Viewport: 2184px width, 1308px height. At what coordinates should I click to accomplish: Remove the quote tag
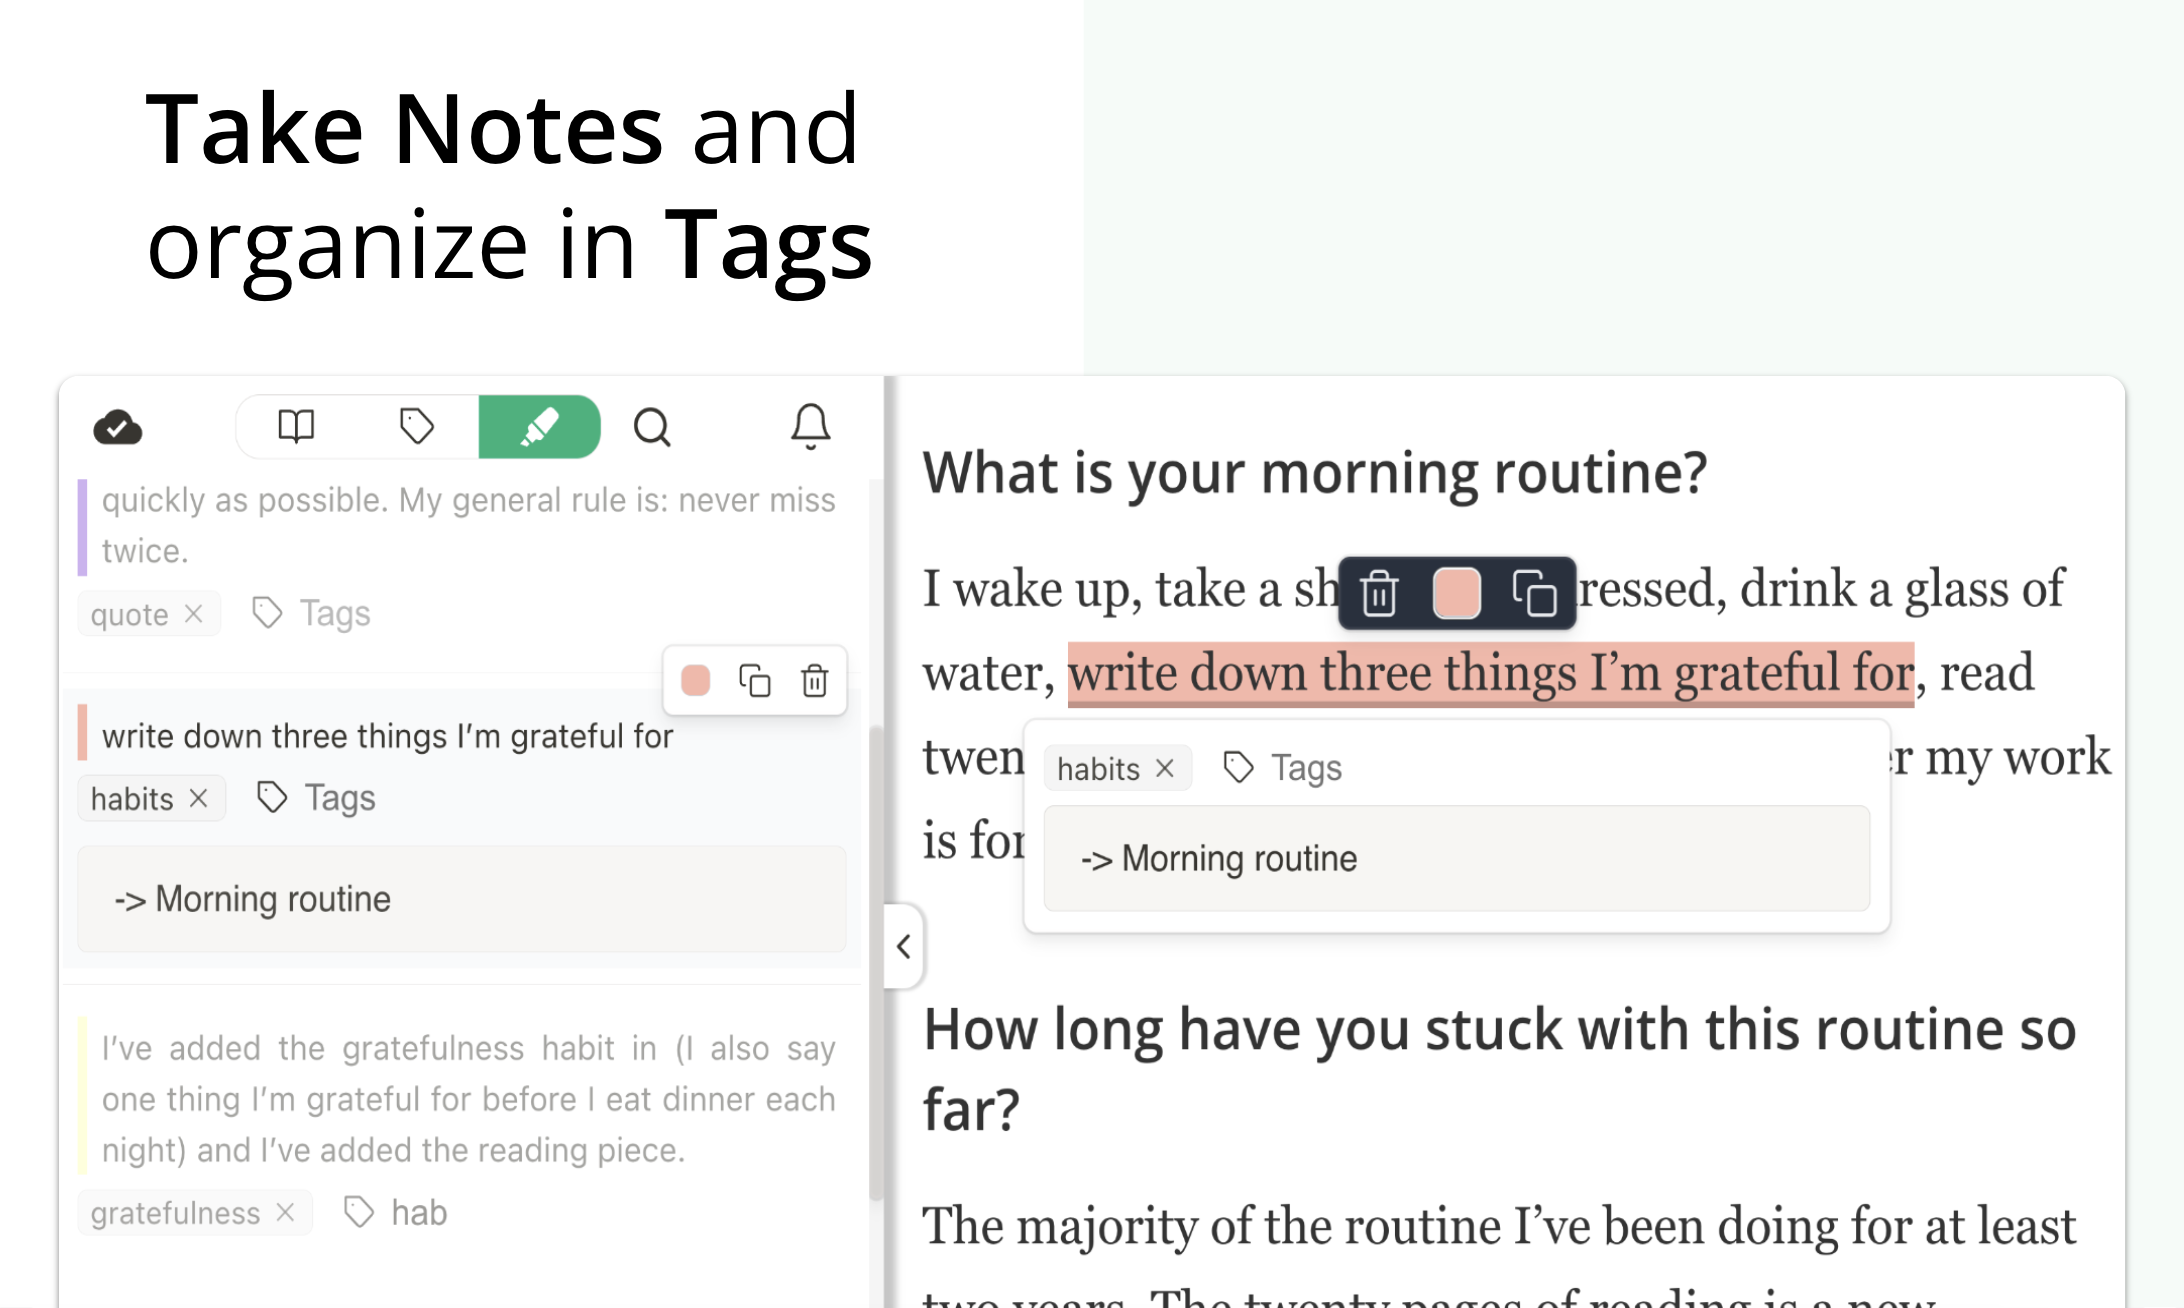[x=194, y=613]
